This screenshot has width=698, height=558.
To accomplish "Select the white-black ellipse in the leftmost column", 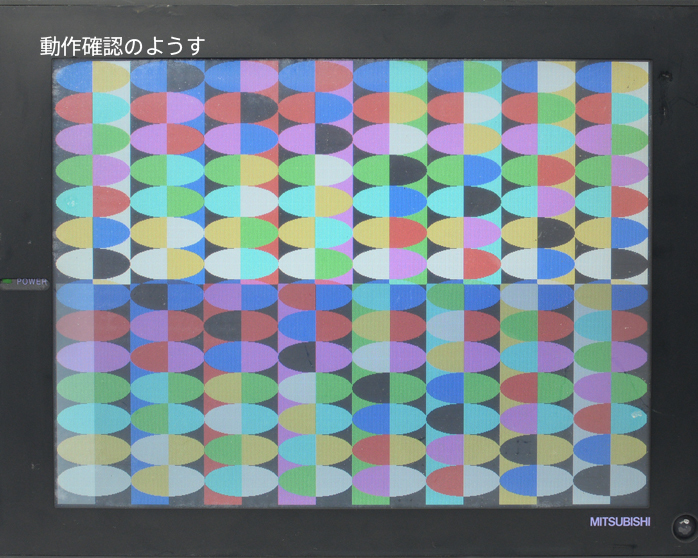I will pos(93,263).
